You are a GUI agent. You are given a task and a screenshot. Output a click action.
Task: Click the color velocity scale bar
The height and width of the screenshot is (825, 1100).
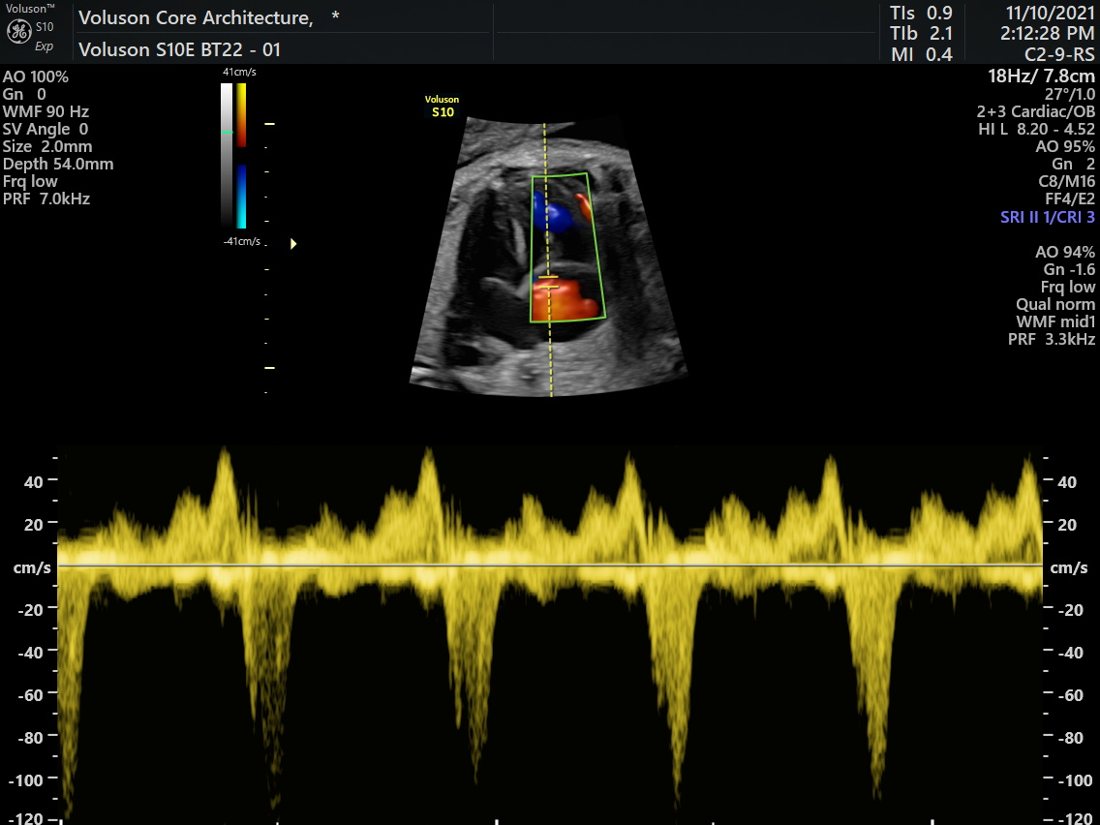(241, 156)
